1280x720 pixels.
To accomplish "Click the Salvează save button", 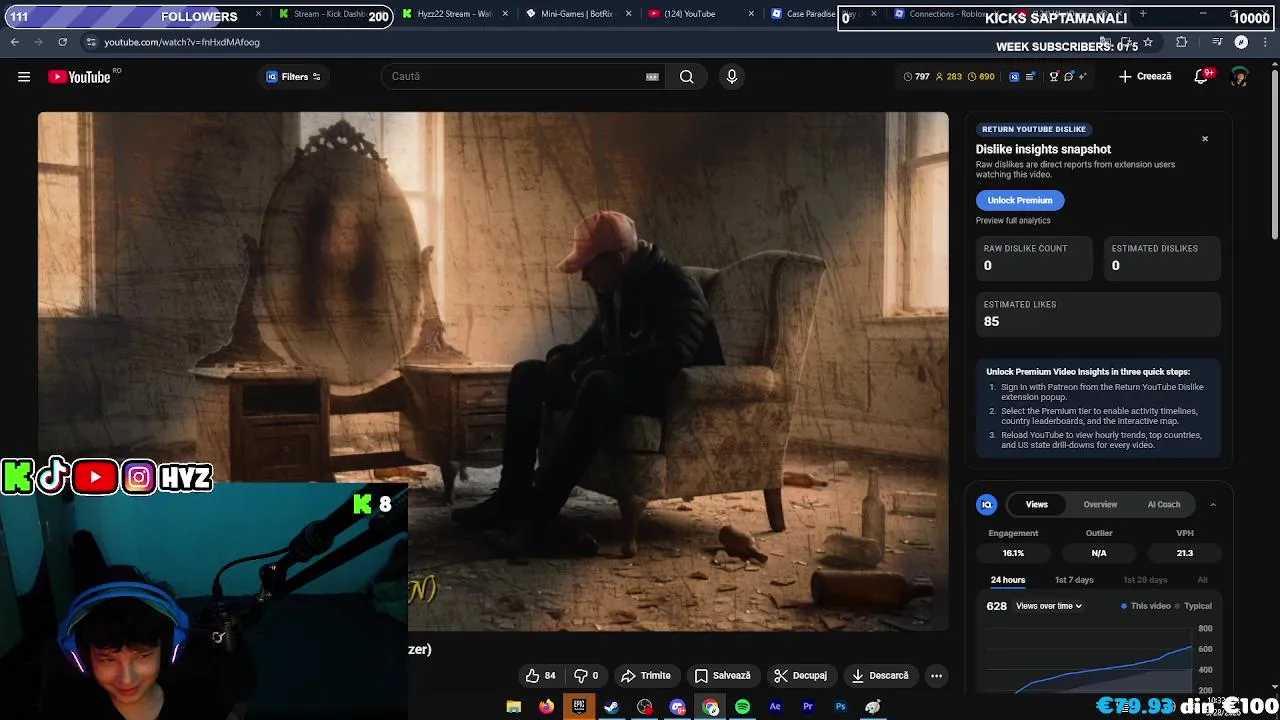I will tap(723, 676).
